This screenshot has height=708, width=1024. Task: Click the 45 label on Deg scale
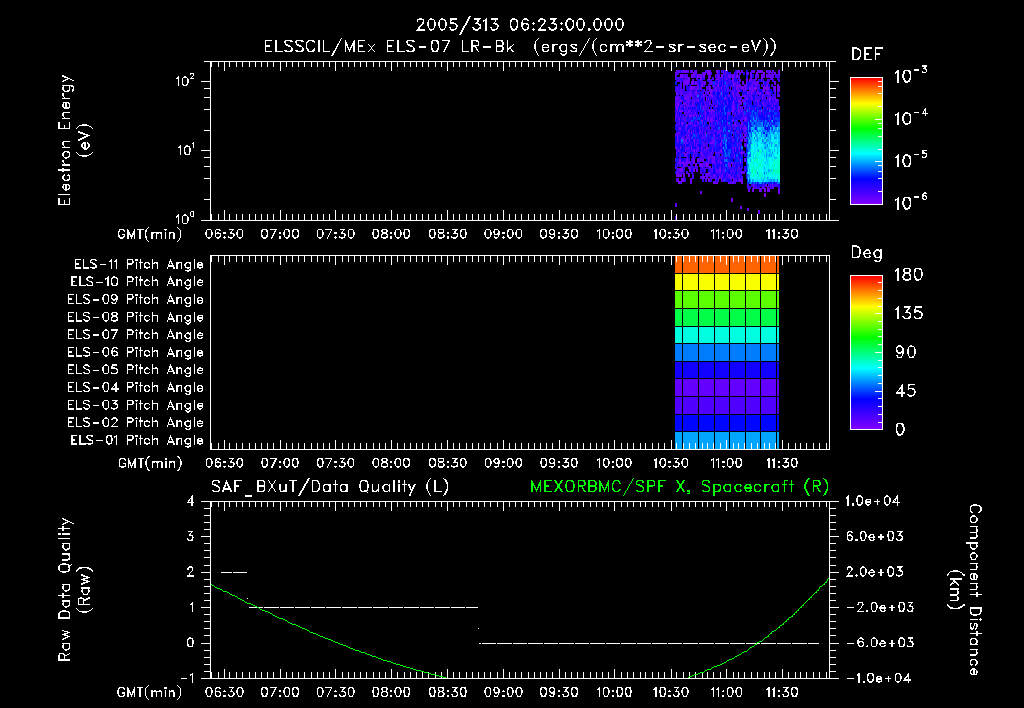pyautogui.click(x=905, y=391)
